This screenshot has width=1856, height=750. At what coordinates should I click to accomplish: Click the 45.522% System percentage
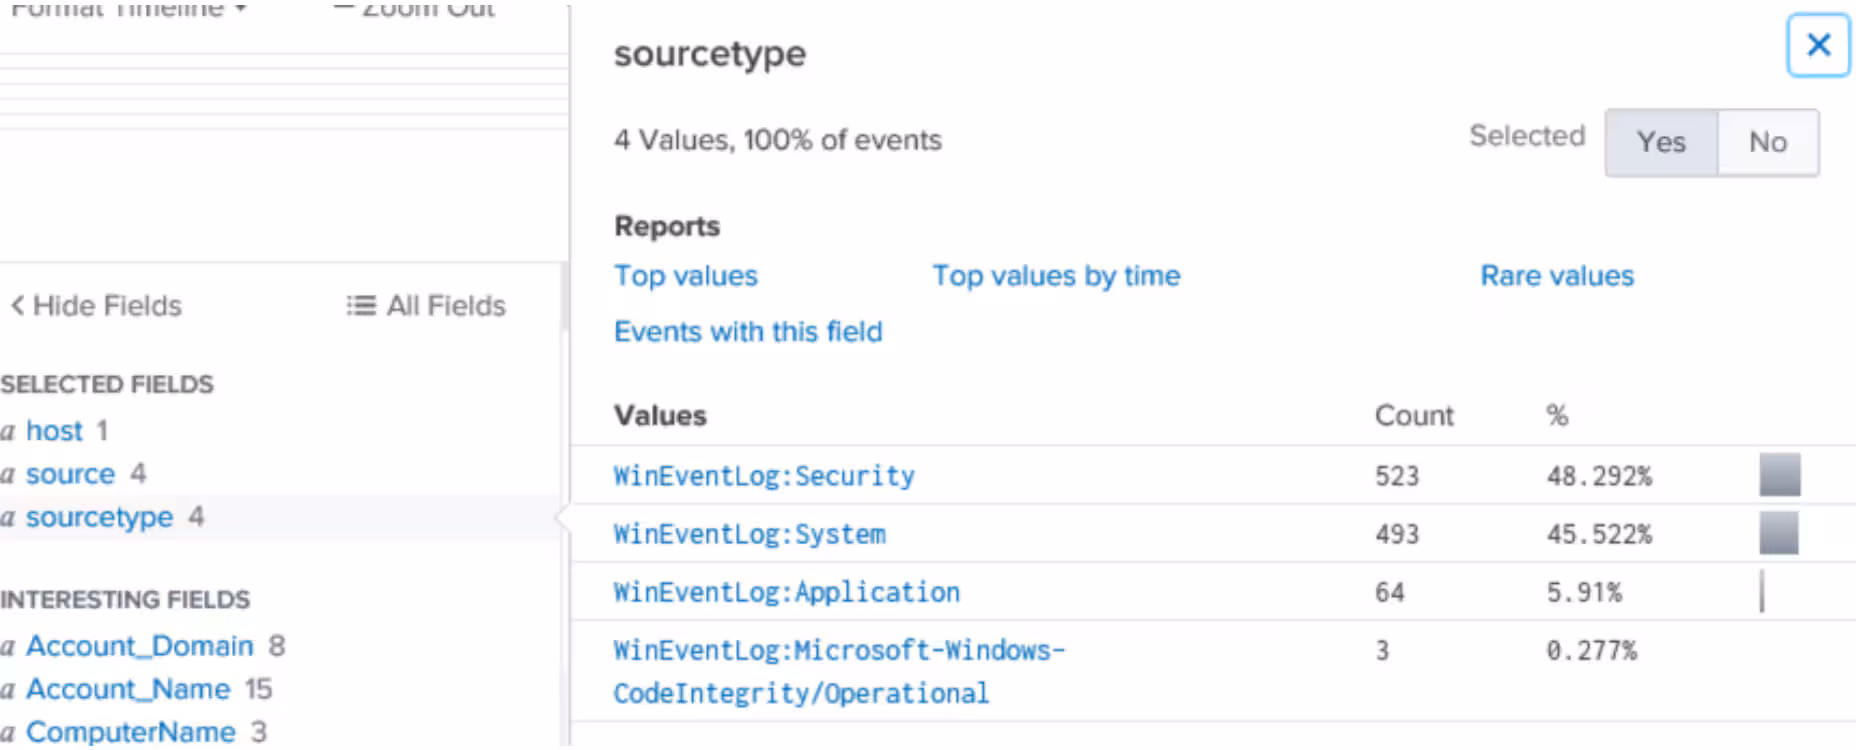click(x=1599, y=534)
